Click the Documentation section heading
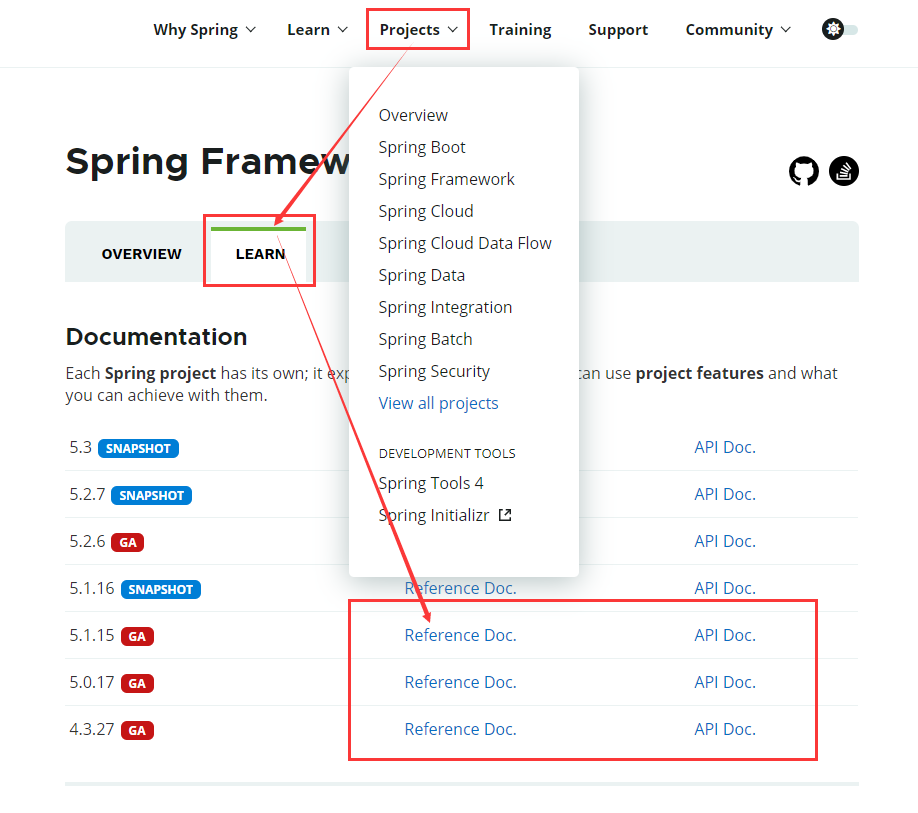This screenshot has height=813, width=918. pyautogui.click(x=156, y=337)
